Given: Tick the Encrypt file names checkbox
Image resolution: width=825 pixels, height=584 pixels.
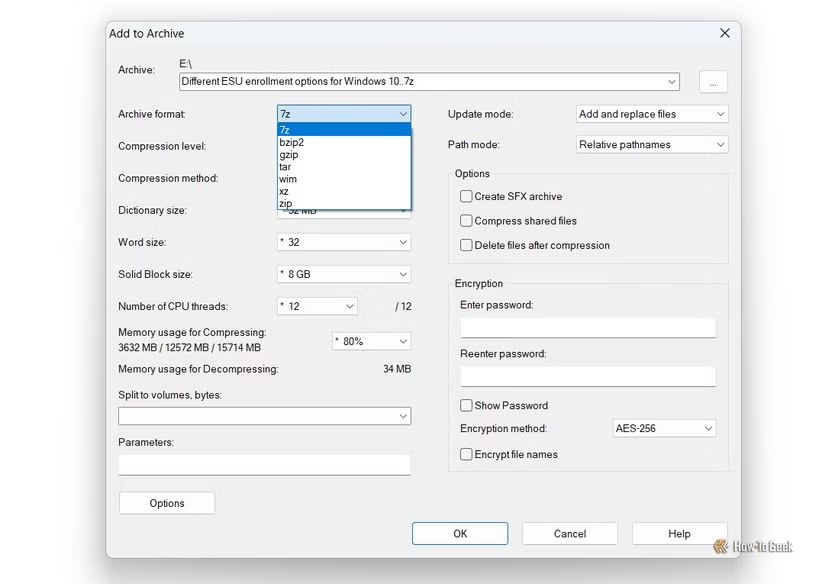Looking at the screenshot, I should (x=466, y=454).
